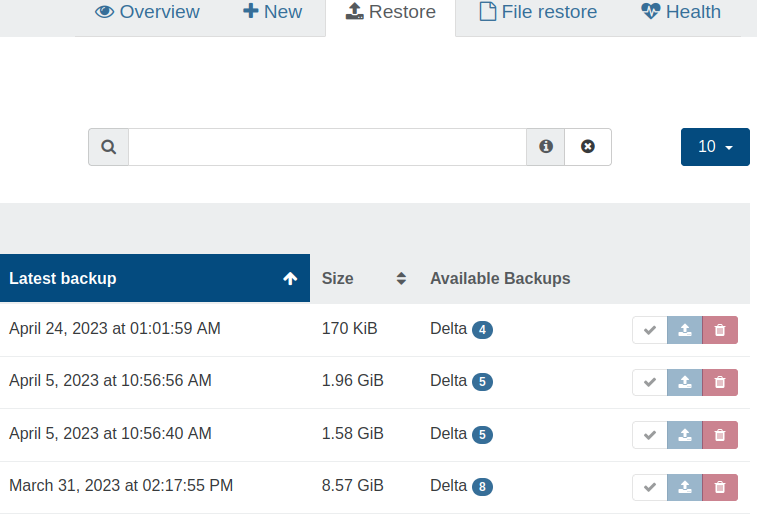Image resolution: width=757 pixels, height=517 pixels.
Task: Open the 10 items per page dropdown
Action: click(715, 147)
